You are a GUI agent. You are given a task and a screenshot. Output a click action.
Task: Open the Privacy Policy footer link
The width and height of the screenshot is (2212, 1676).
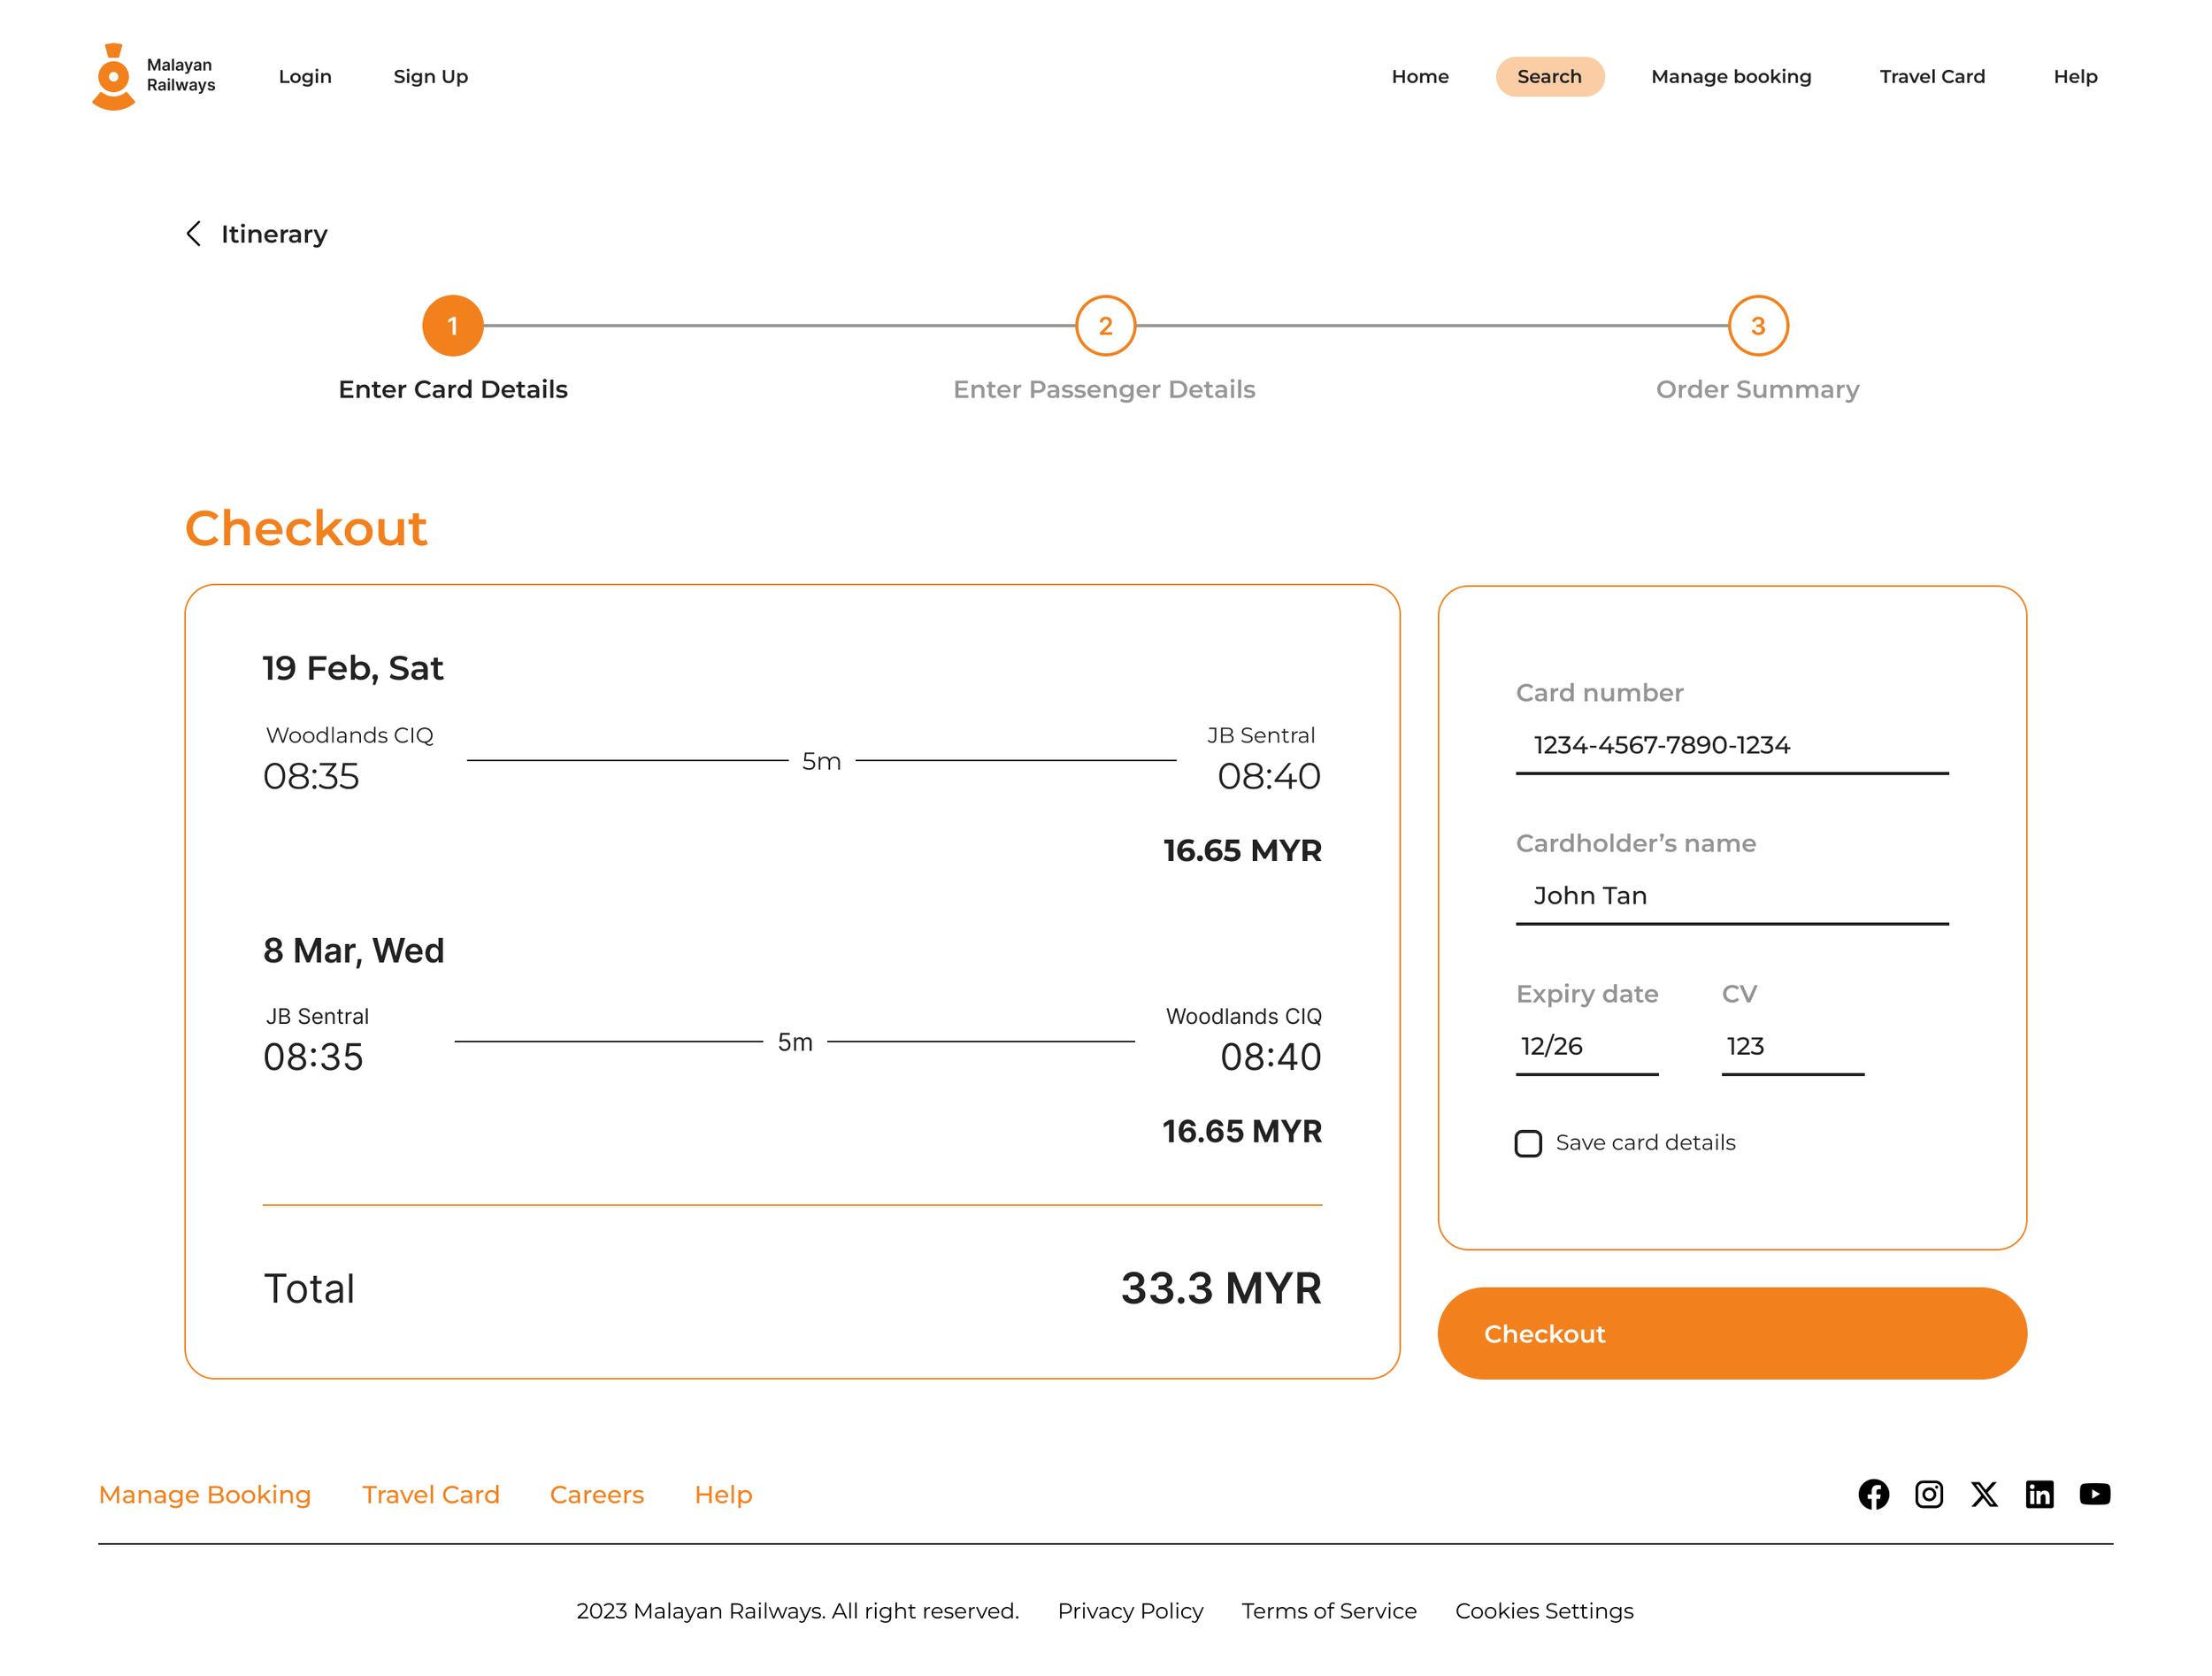[x=1130, y=1611]
